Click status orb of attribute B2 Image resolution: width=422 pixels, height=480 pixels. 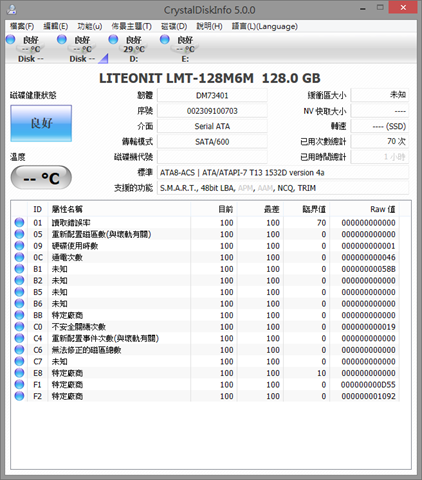coord(19,280)
